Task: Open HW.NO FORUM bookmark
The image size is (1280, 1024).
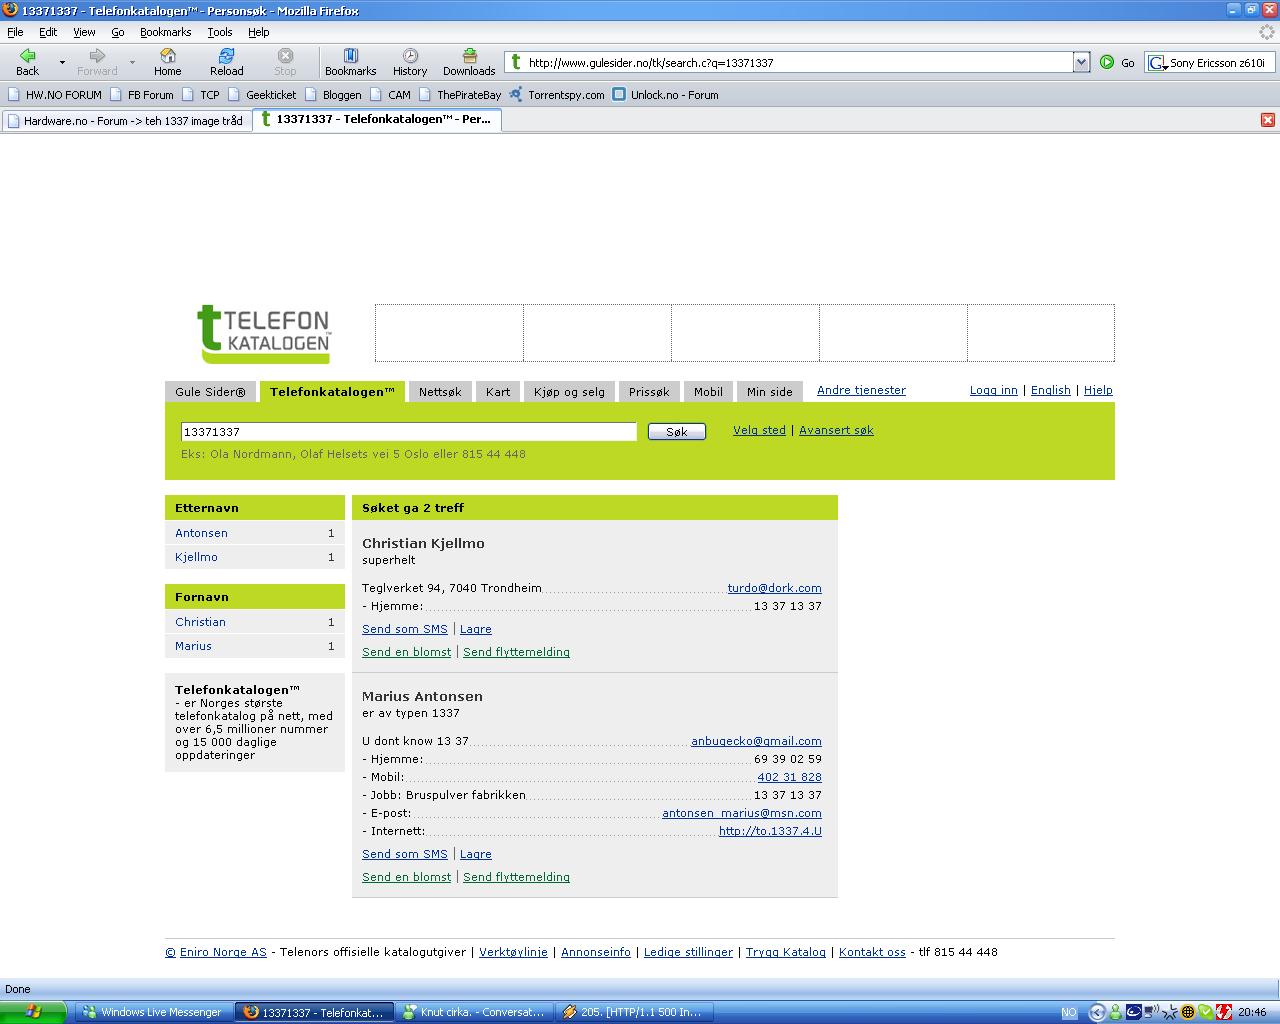Action: [55, 95]
